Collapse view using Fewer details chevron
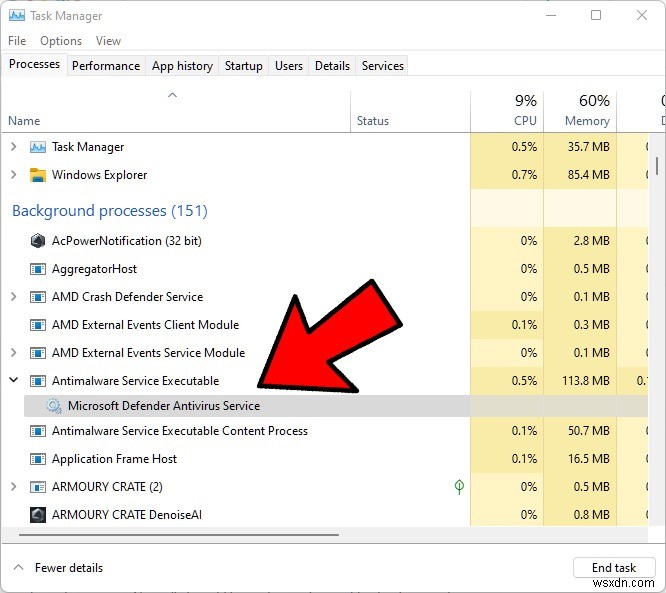Viewport: 666px width, 593px height. pos(18,567)
